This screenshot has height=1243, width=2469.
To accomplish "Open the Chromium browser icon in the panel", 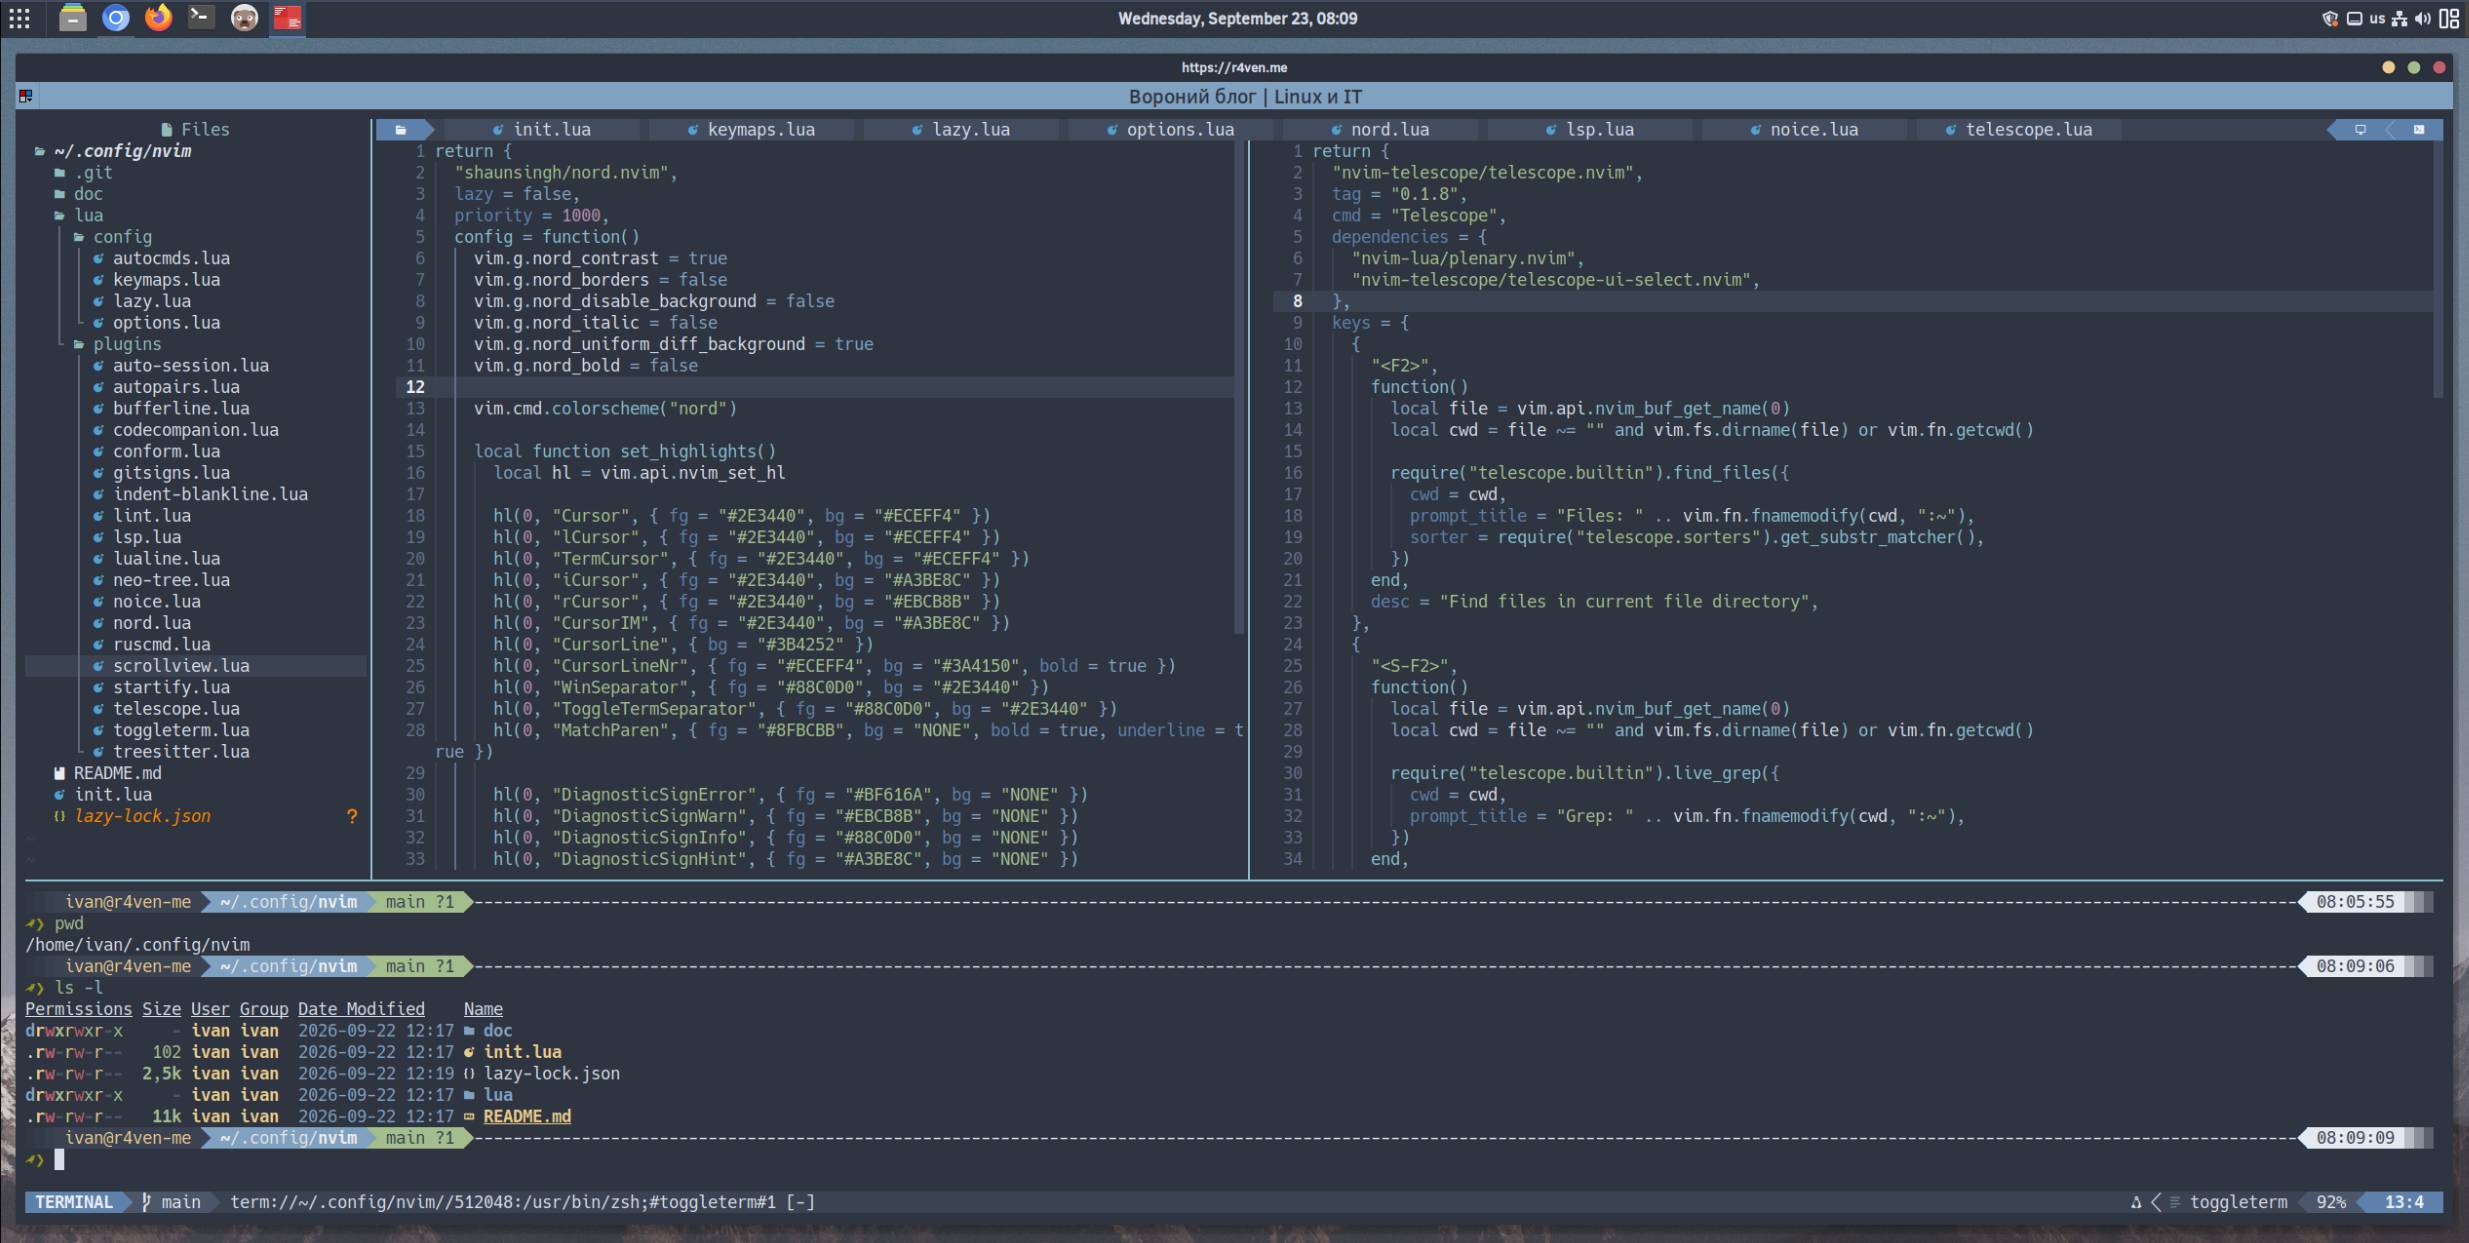I will coord(116,18).
